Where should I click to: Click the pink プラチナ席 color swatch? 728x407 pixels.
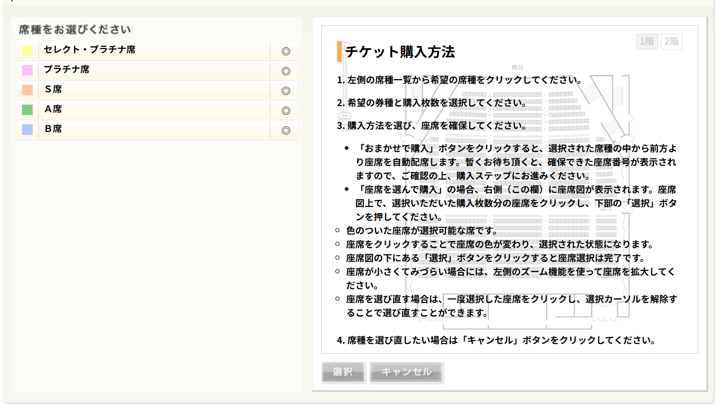click(27, 71)
